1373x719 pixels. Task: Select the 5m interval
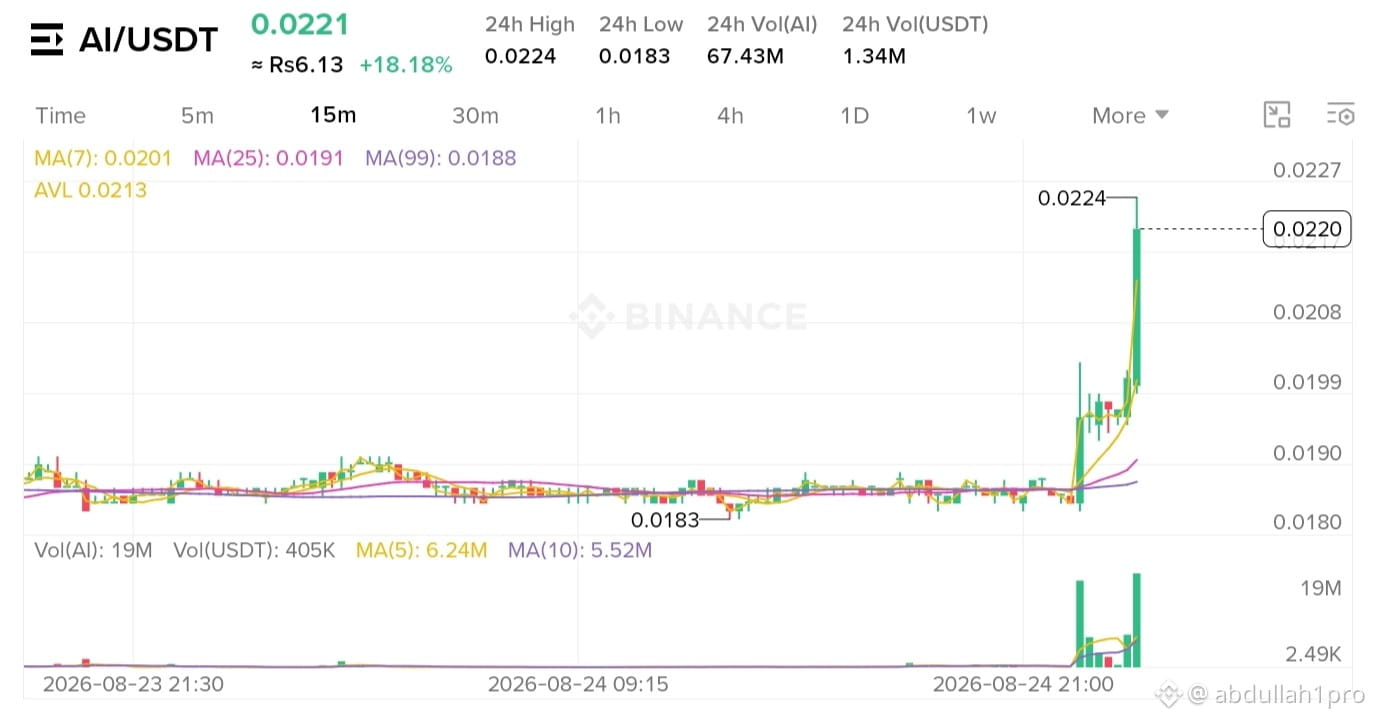point(197,115)
